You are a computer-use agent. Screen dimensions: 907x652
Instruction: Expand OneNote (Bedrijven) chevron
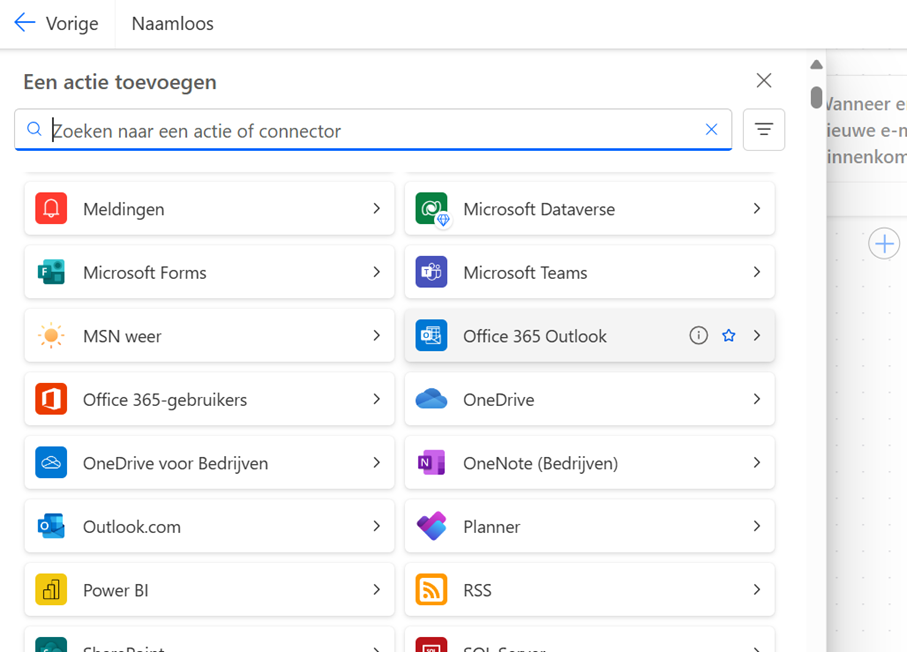pyautogui.click(x=757, y=463)
